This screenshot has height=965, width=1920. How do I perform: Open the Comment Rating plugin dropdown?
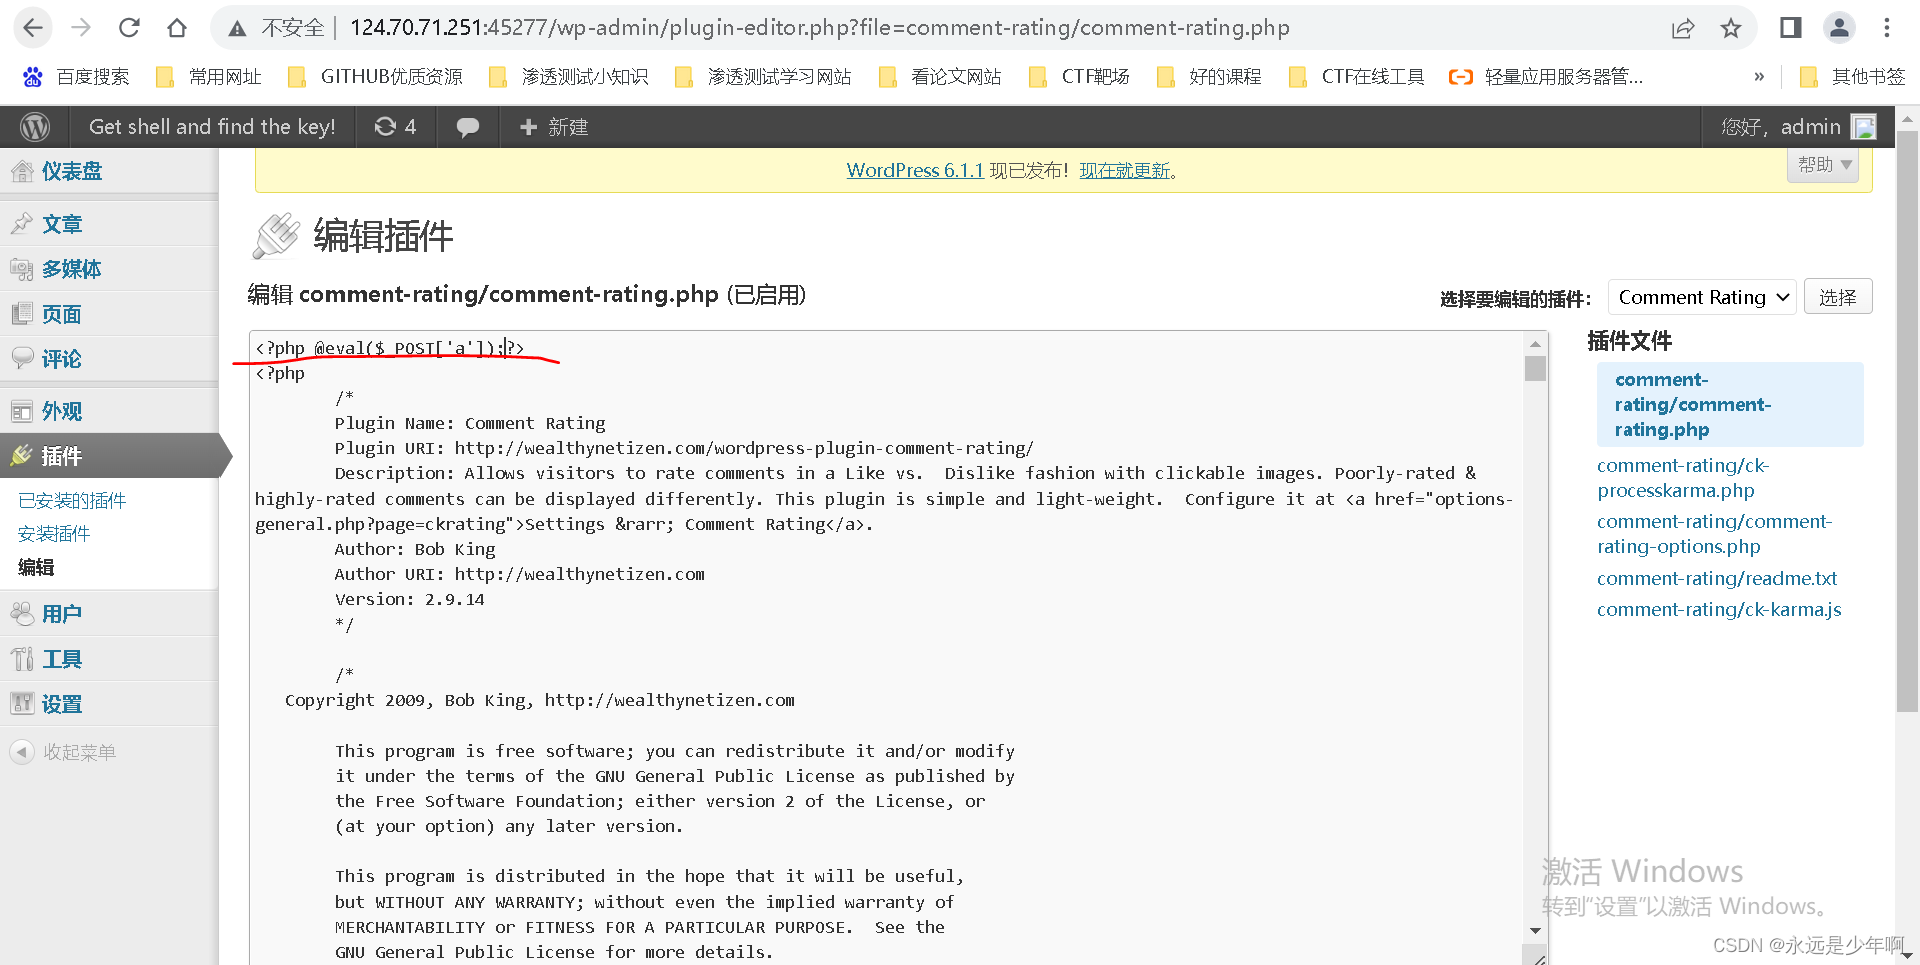point(1702,297)
